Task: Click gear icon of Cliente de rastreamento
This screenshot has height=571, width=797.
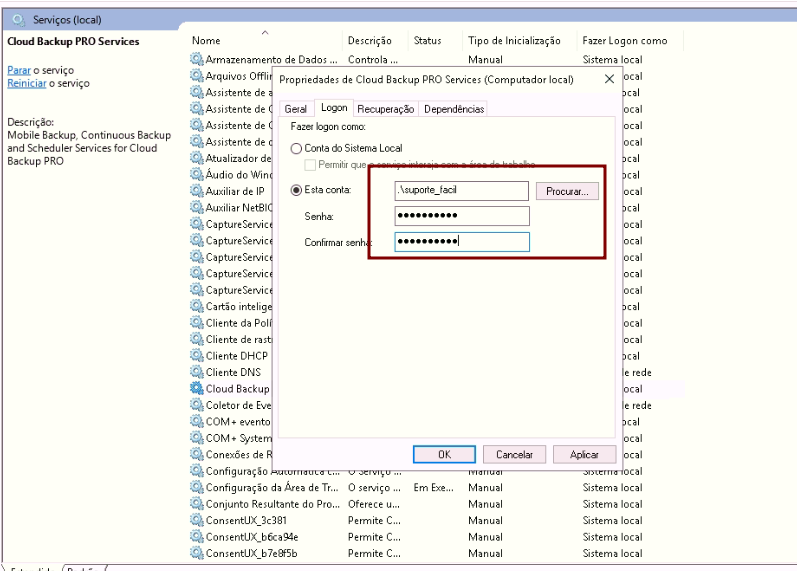Action: pyautogui.click(x=197, y=339)
